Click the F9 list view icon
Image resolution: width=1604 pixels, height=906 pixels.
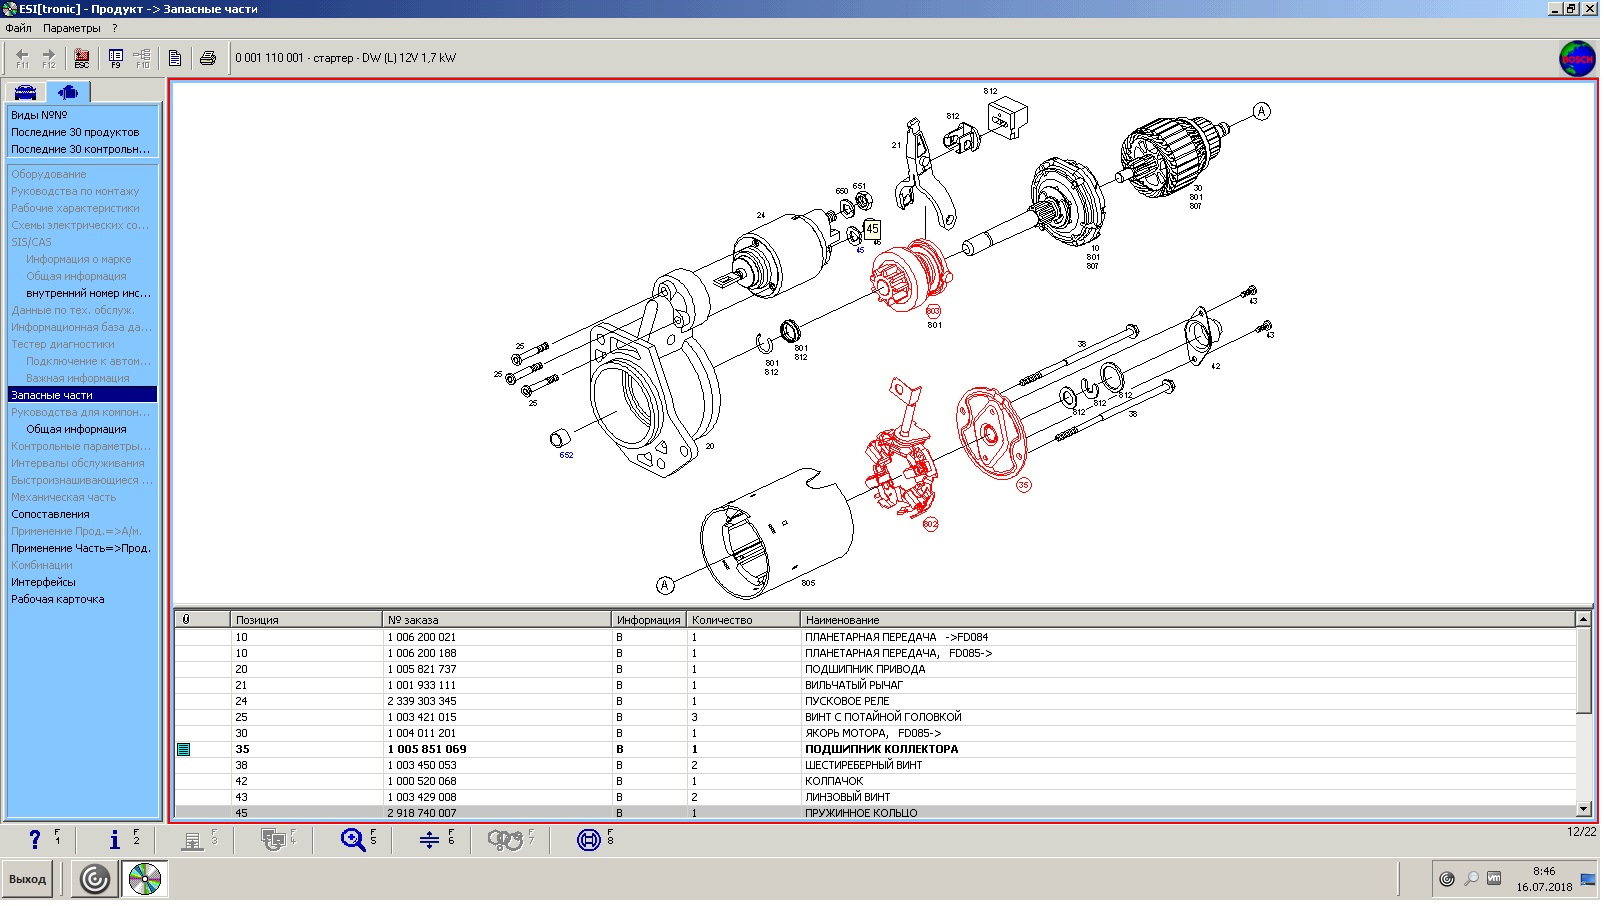click(116, 58)
